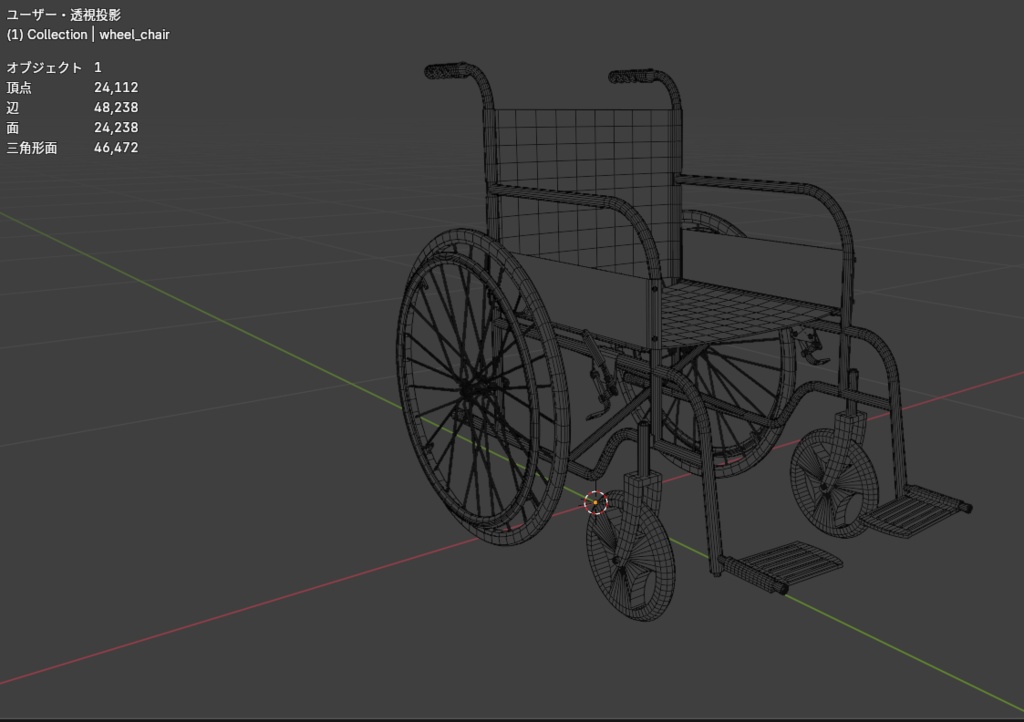Click the '三角形面' statistics label

[x=32, y=148]
